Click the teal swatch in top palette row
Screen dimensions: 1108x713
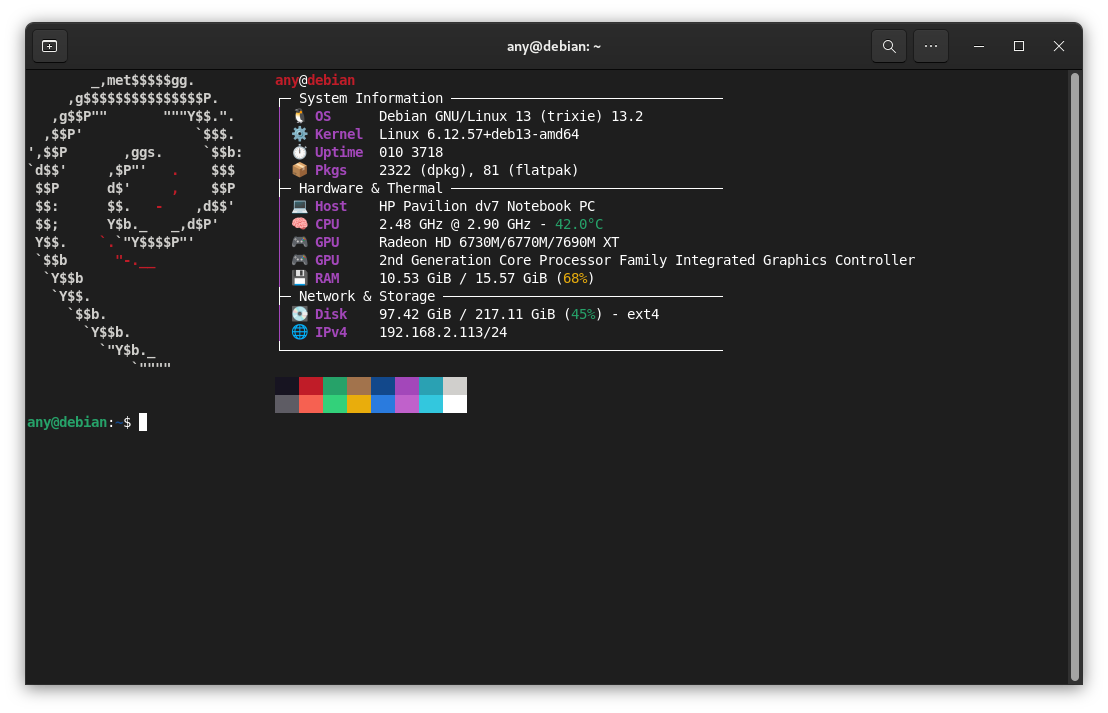(431, 386)
